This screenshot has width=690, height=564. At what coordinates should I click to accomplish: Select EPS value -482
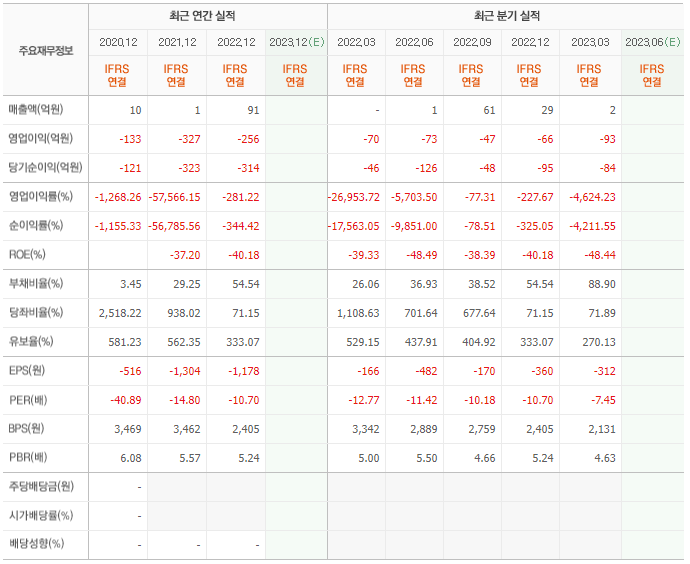426,371
